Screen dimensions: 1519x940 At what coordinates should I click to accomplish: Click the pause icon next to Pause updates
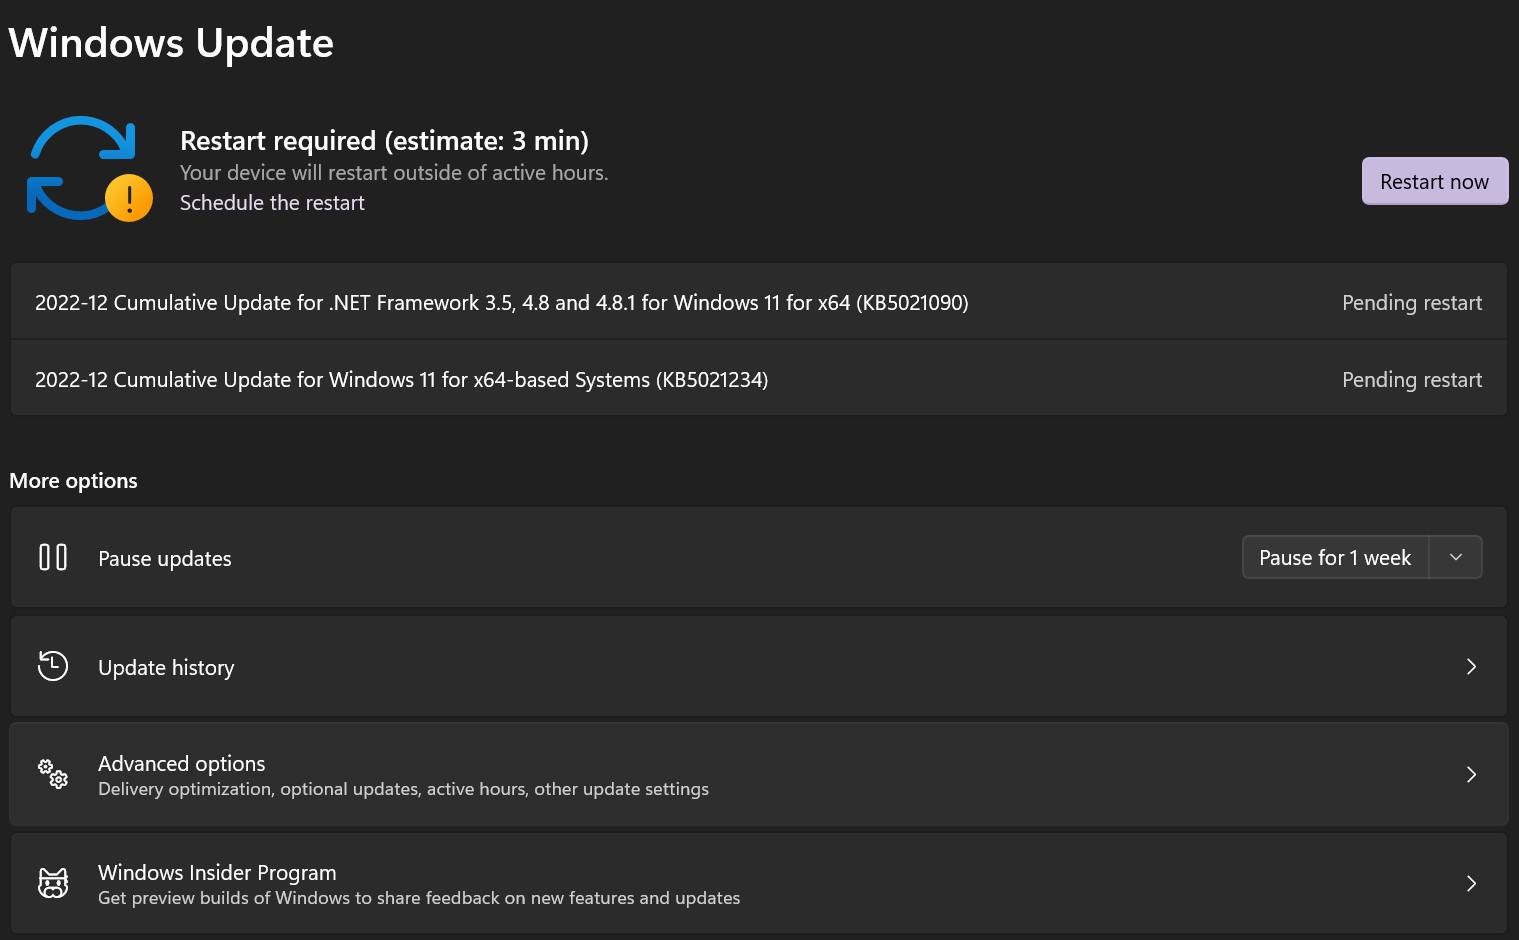tap(53, 557)
